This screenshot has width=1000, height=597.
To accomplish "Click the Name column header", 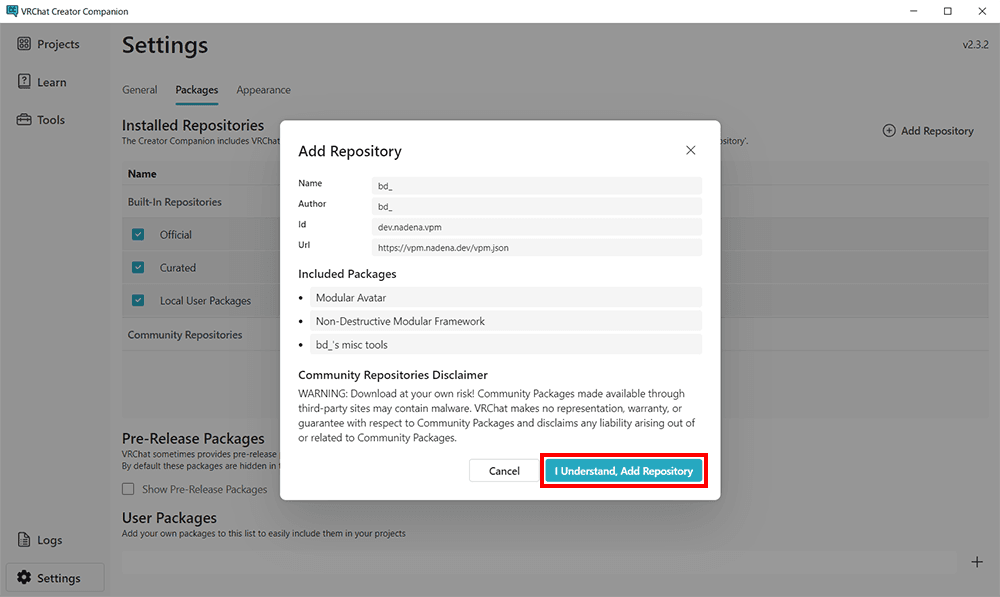I will [142, 173].
